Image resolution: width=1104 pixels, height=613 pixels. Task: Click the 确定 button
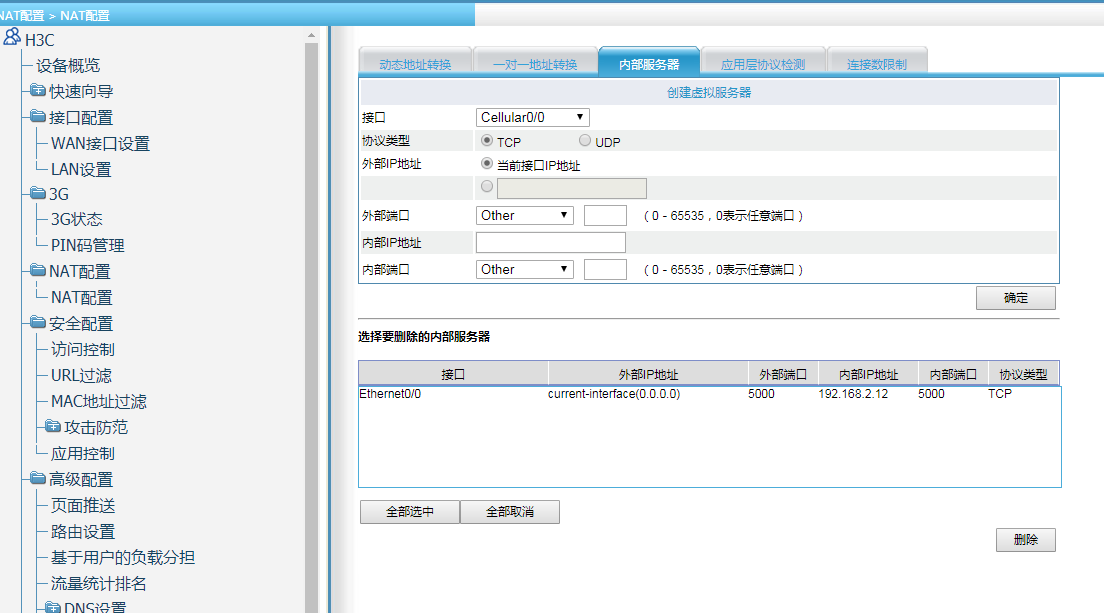tap(1015, 298)
